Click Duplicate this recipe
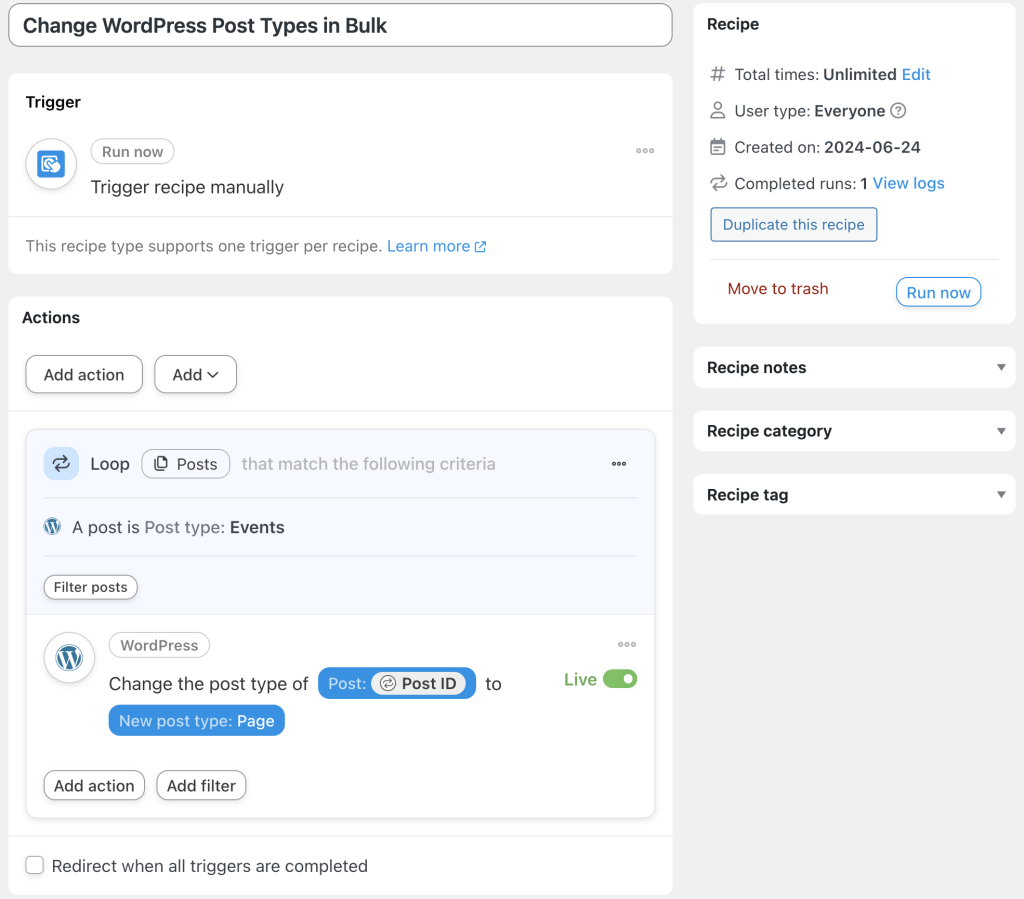This screenshot has width=1024, height=899. (793, 224)
